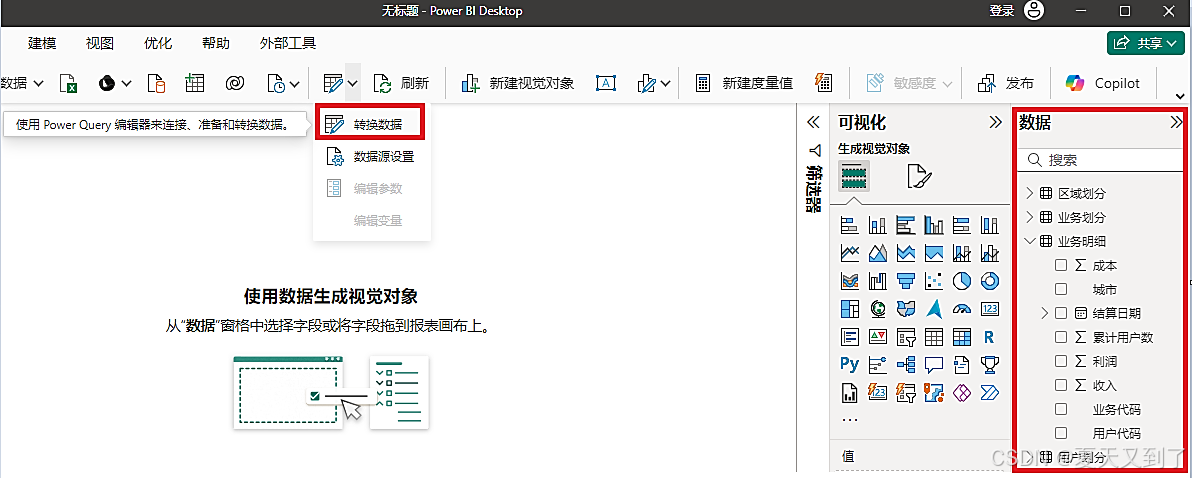Check the 城市 field checkbox
This screenshot has height=478, width=1192.
(1061, 290)
